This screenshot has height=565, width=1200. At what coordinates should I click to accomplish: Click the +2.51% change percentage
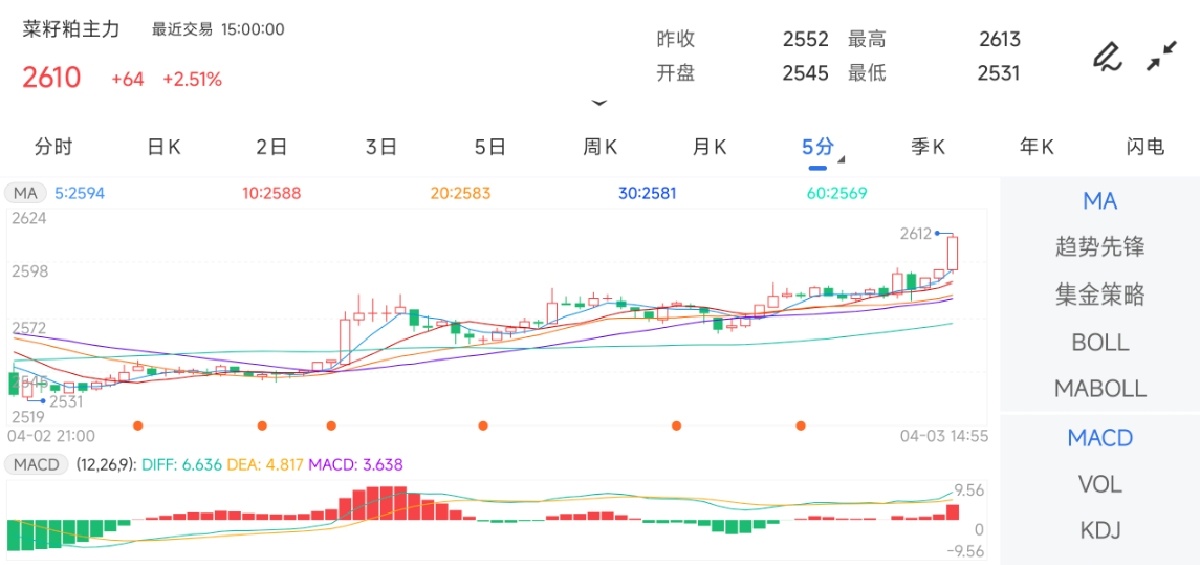pos(192,79)
